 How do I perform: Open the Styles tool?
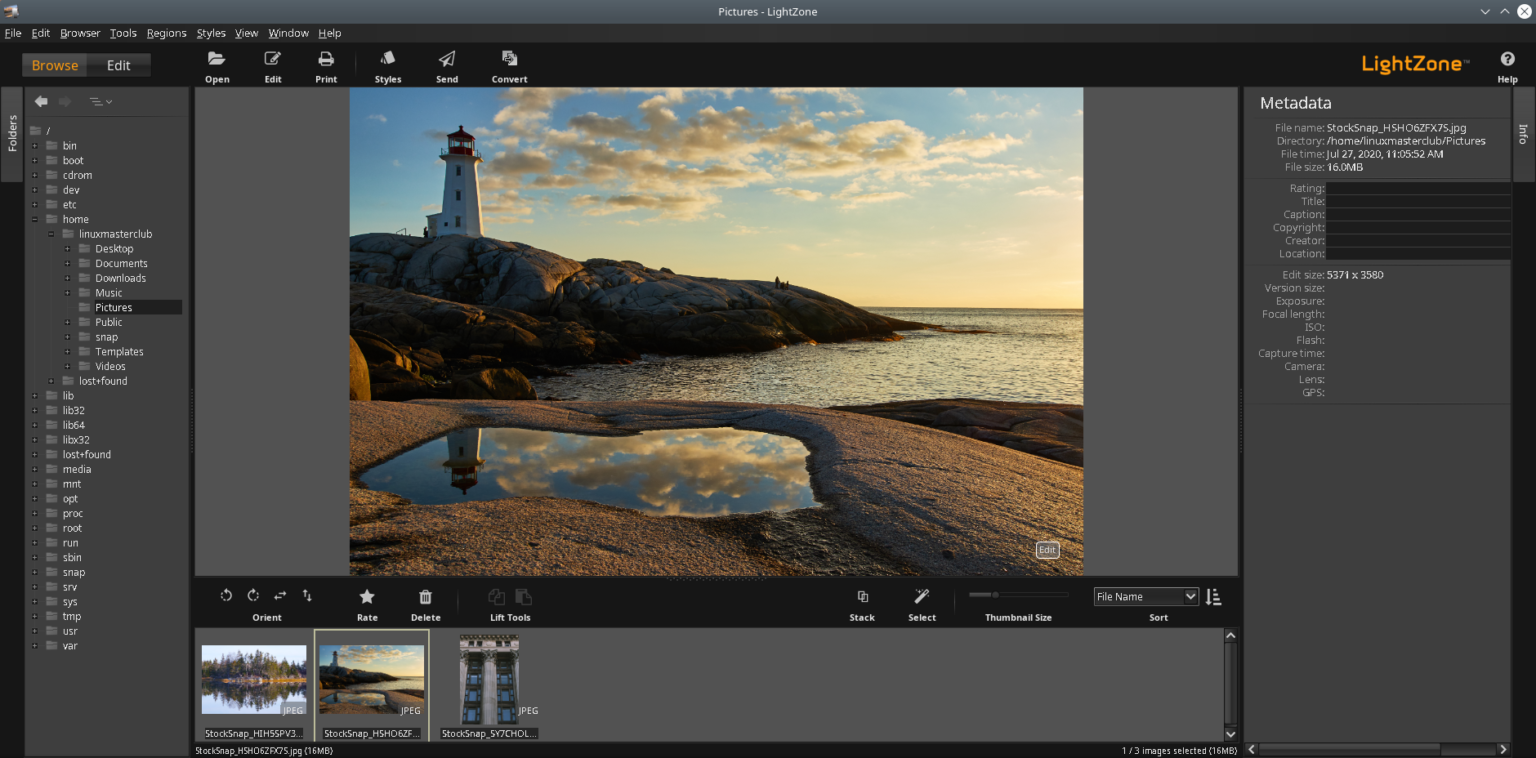click(x=388, y=59)
